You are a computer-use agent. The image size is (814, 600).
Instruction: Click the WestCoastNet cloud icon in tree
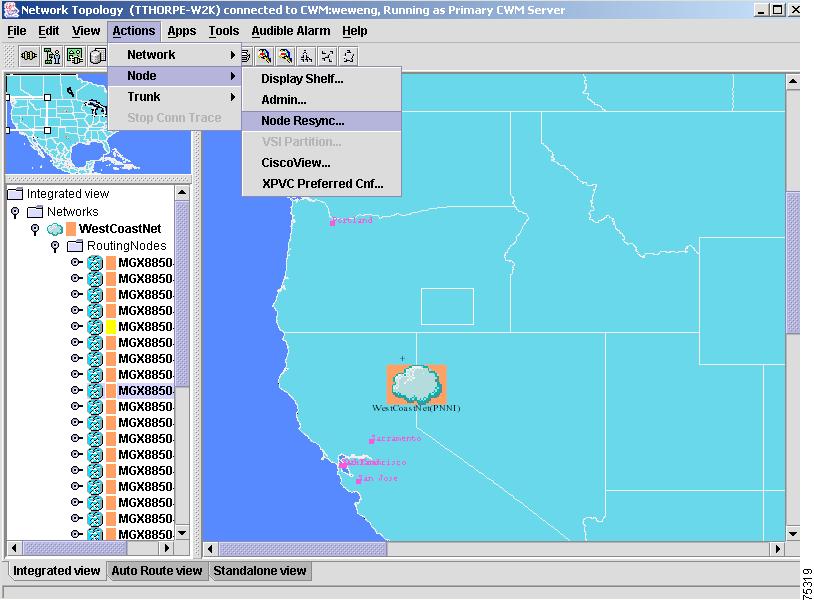(x=55, y=229)
